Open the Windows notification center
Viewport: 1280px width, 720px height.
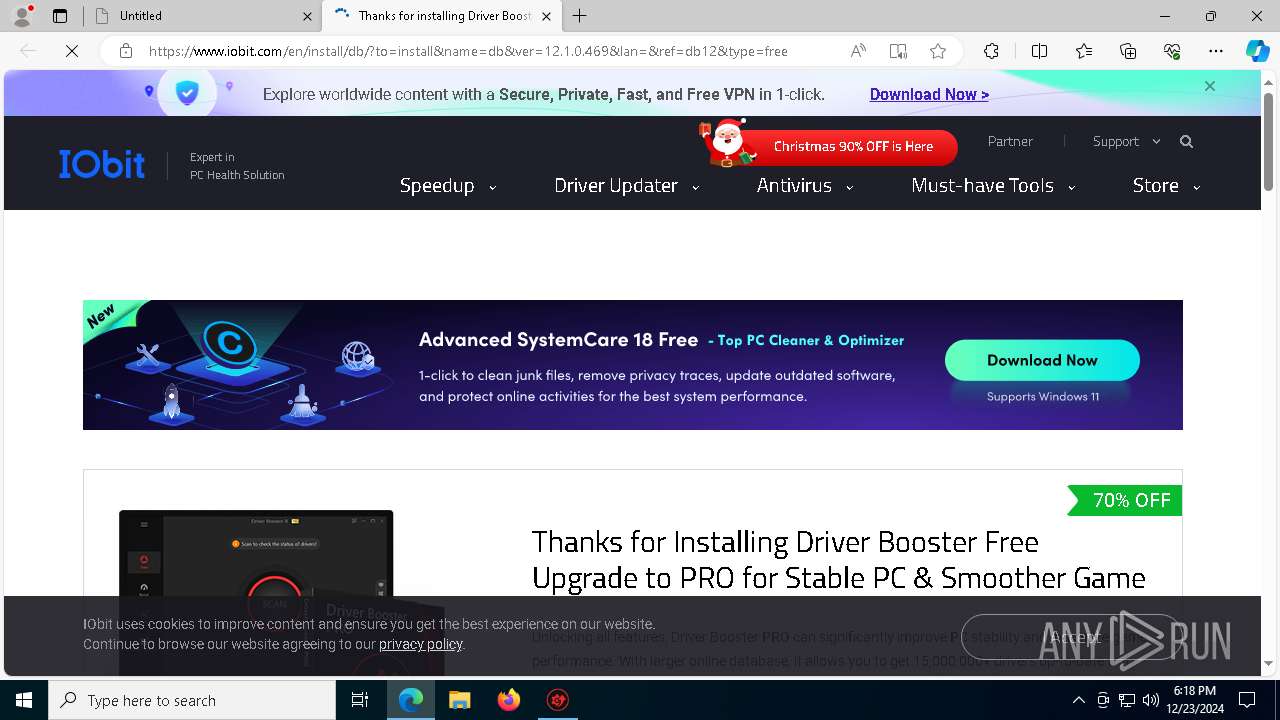[1247, 700]
